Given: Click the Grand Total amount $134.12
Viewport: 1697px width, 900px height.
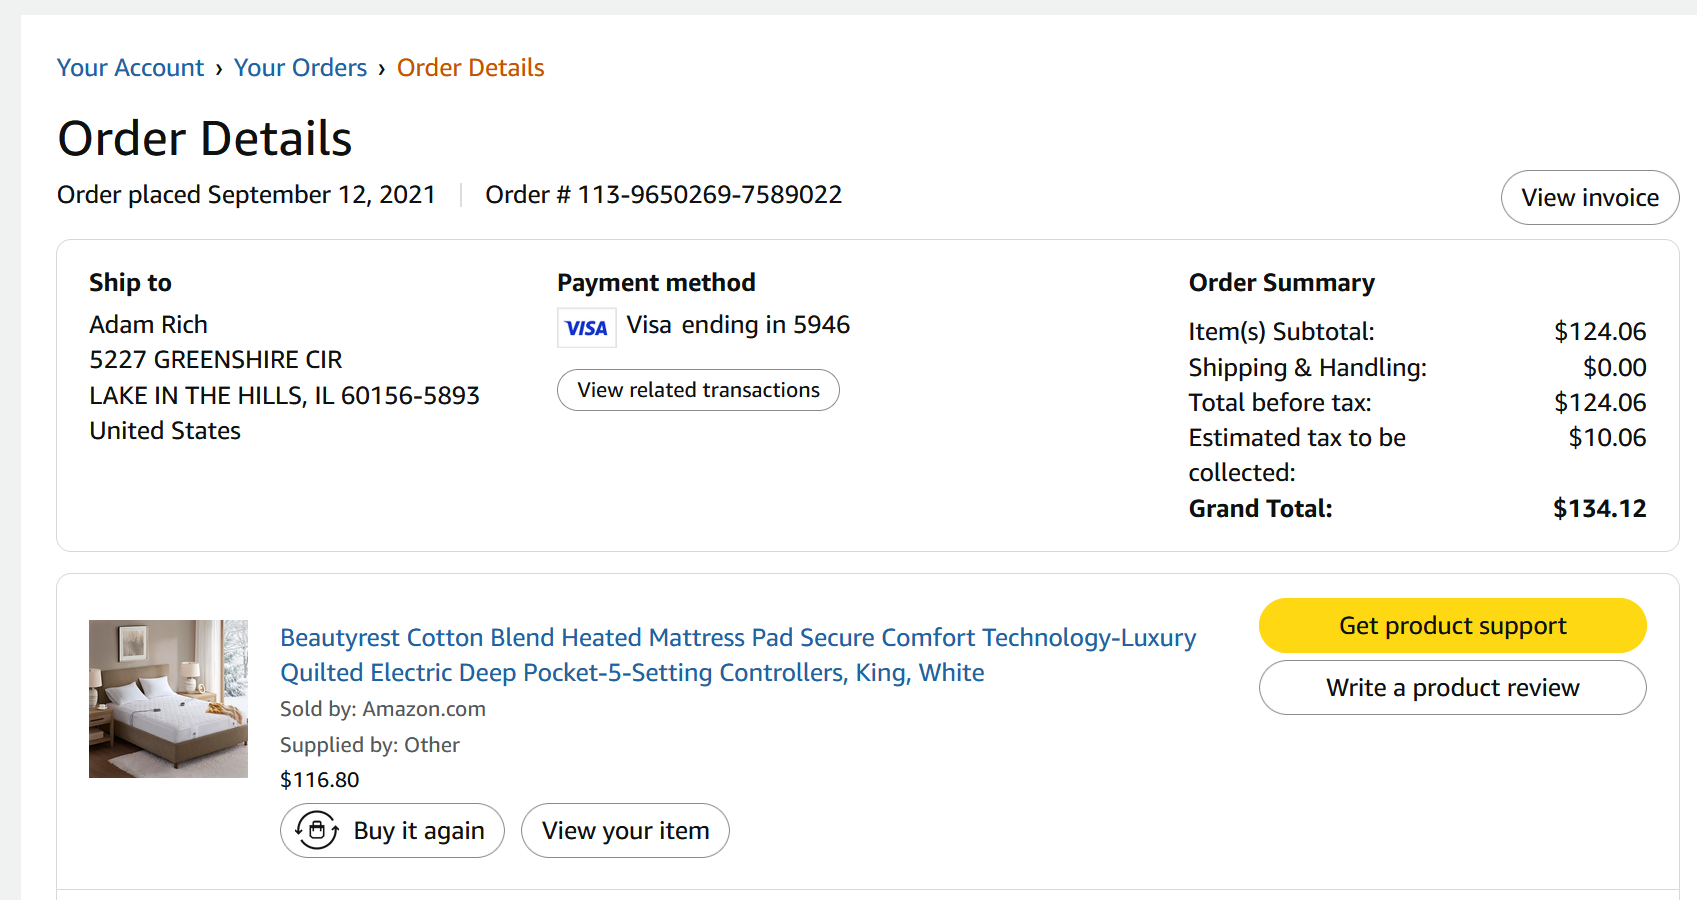Looking at the screenshot, I should tap(1599, 508).
